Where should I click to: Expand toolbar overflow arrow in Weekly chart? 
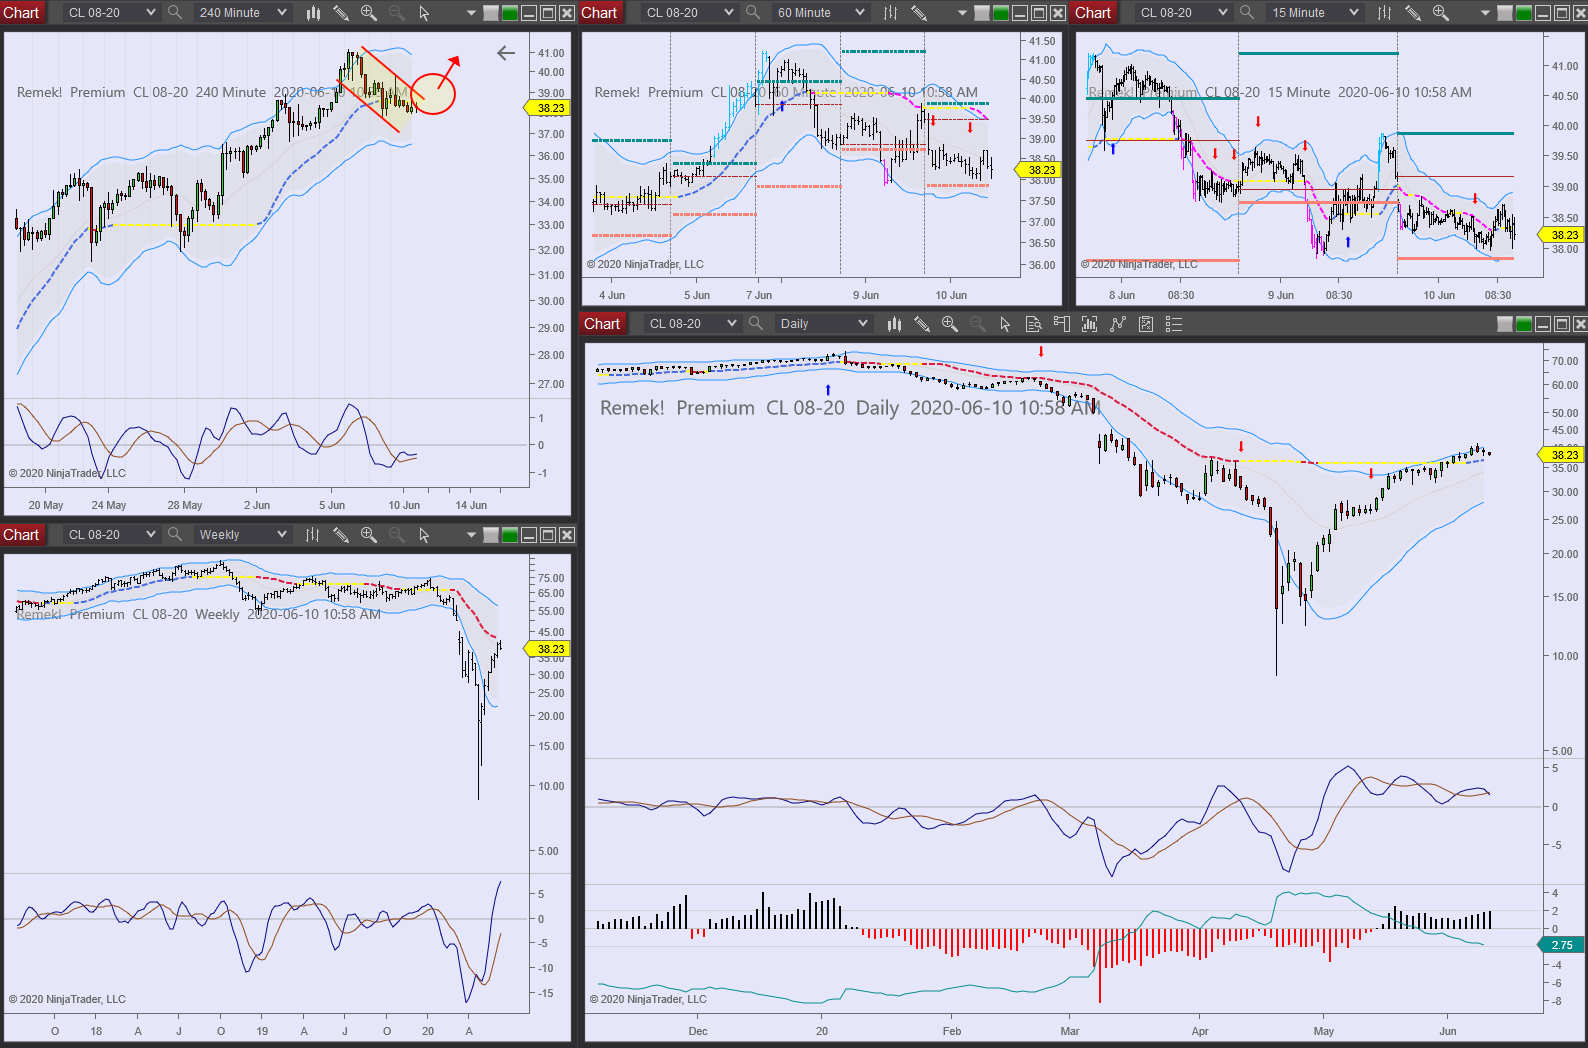pos(471,535)
